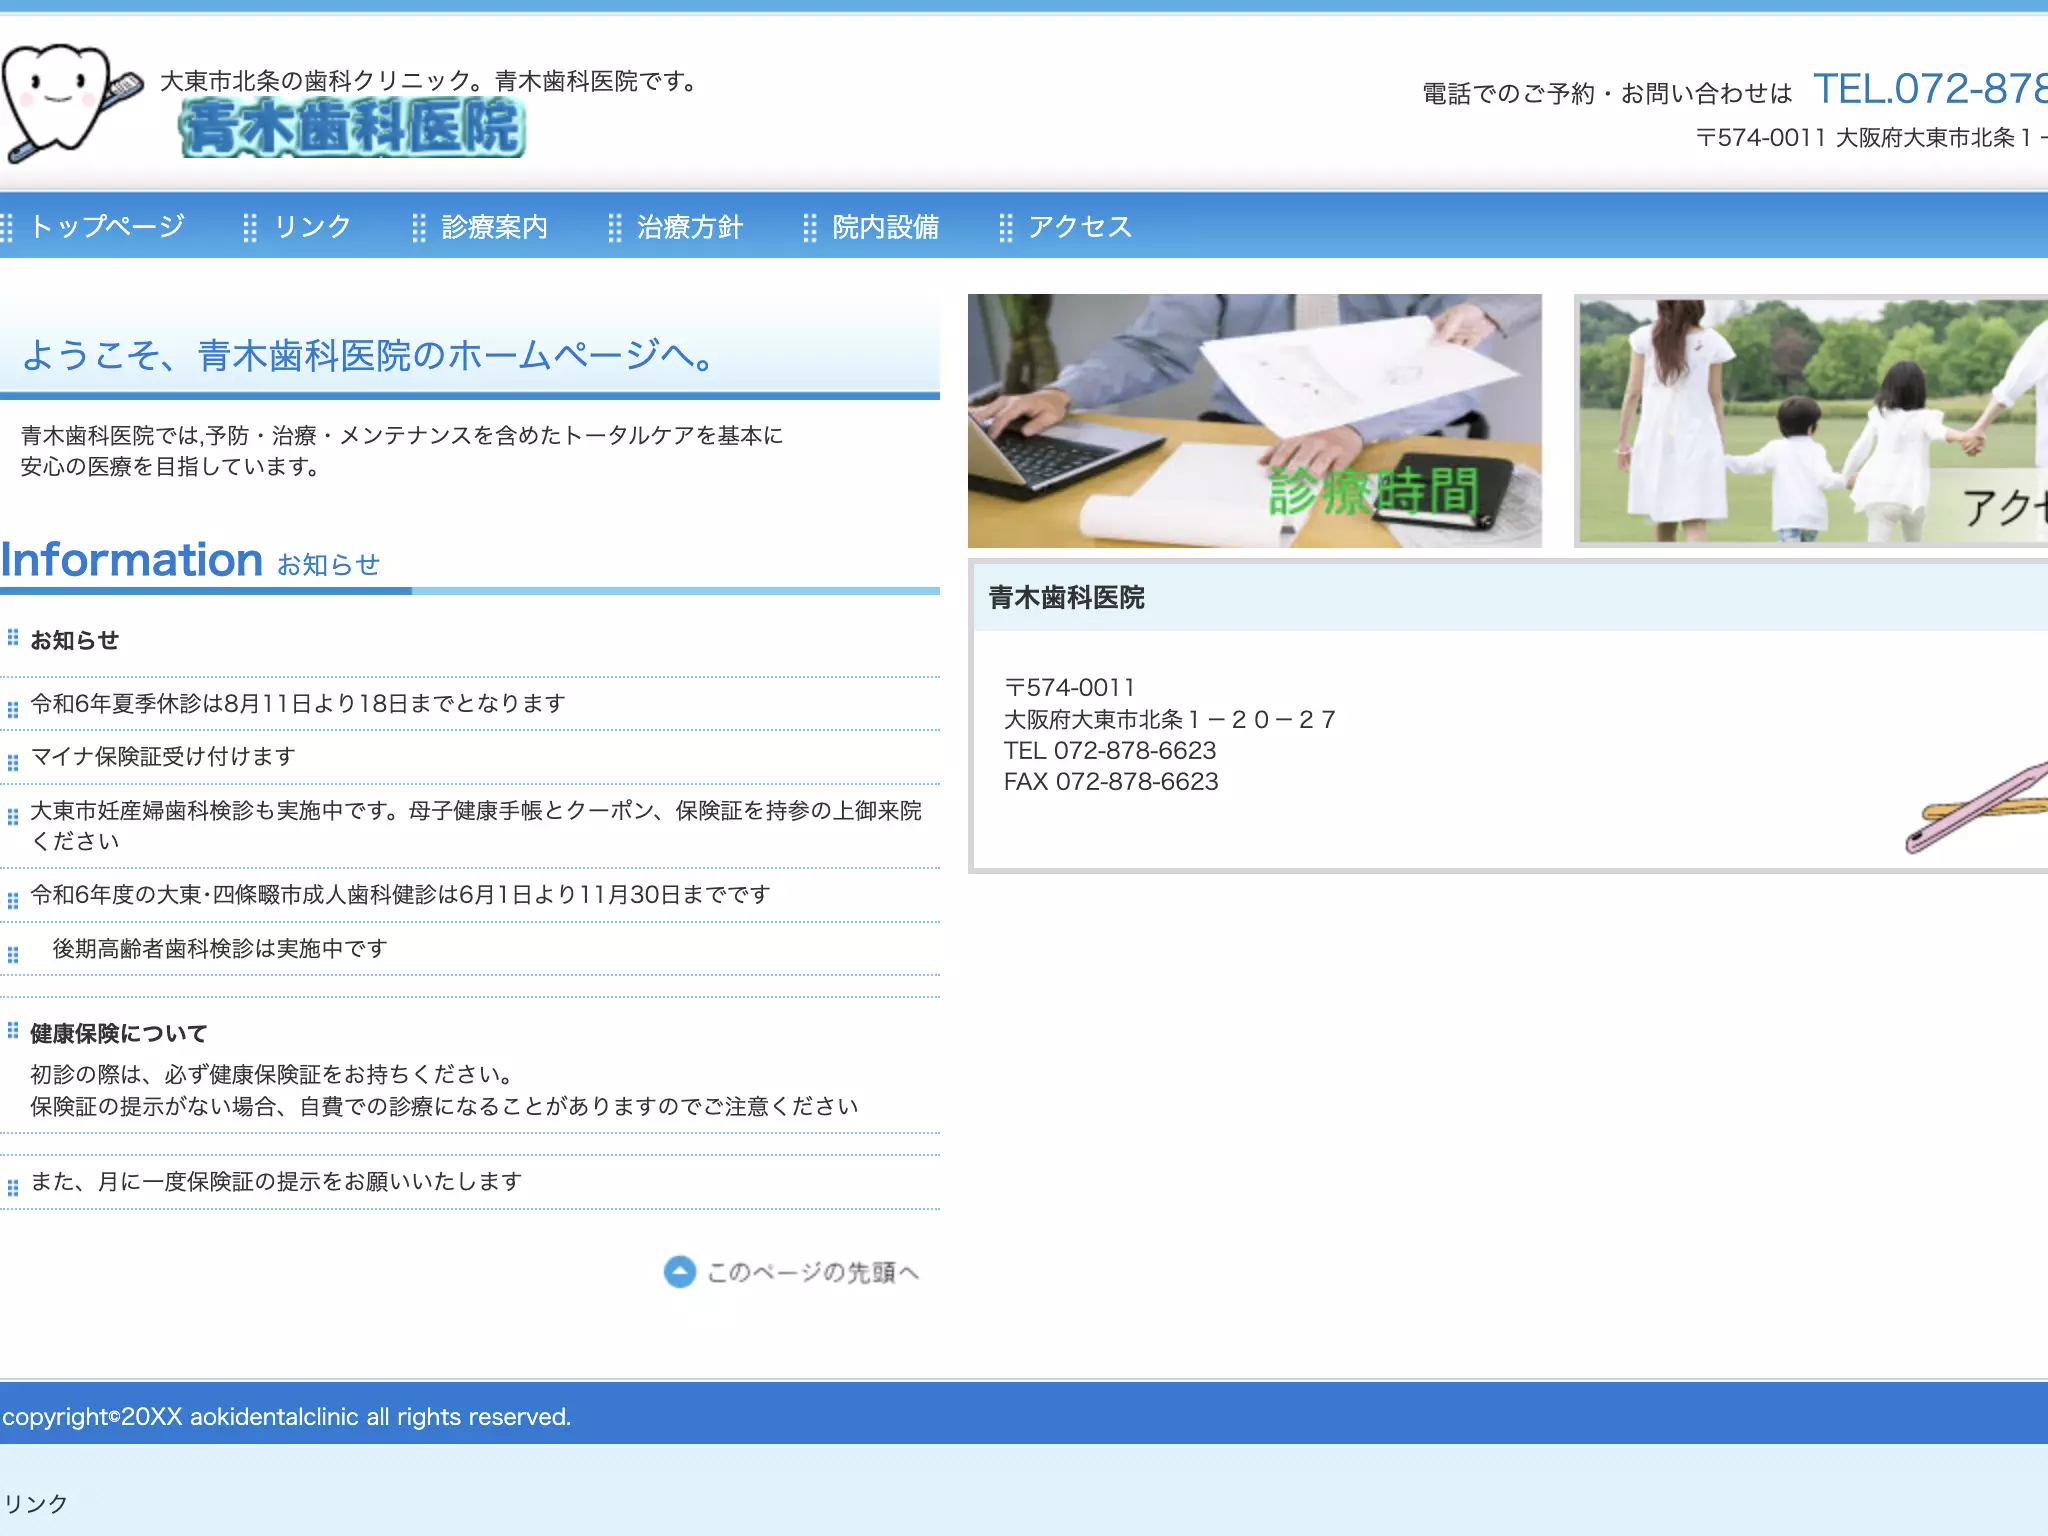Click the 大阪府大東市北条1−20−27 address line
The width and height of the screenshot is (2048, 1536).
pos(1170,719)
